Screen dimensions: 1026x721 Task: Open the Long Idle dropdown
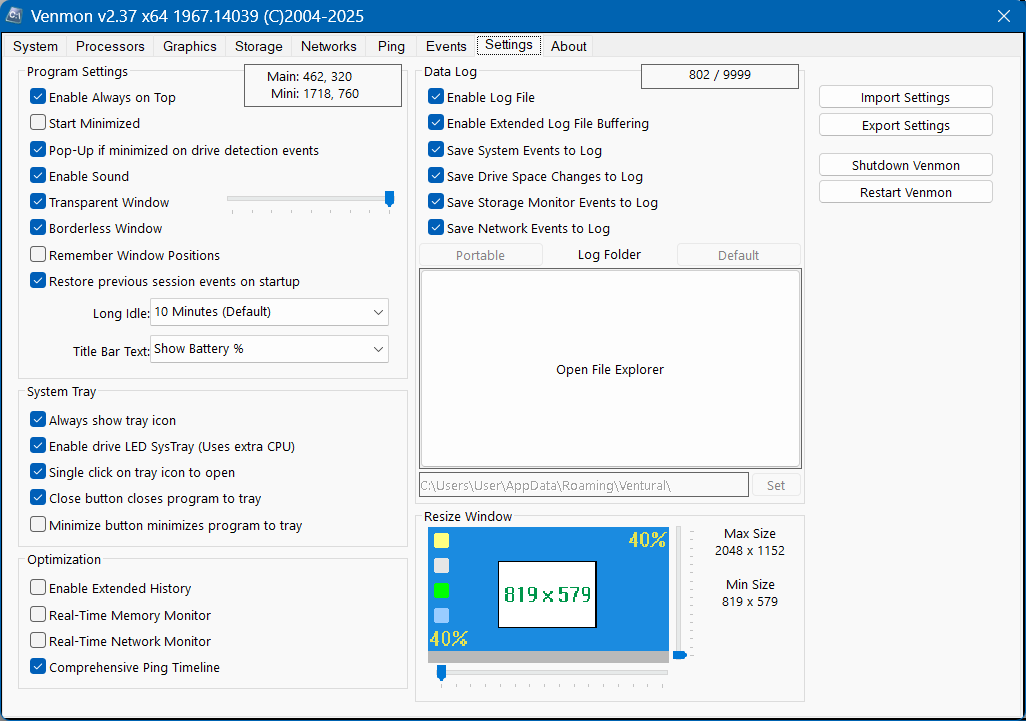[x=269, y=312]
